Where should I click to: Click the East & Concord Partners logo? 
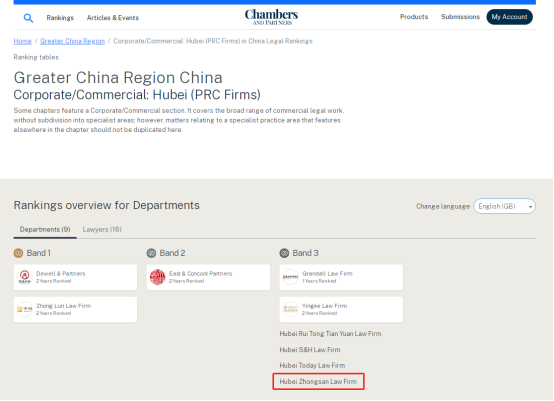coord(158,277)
